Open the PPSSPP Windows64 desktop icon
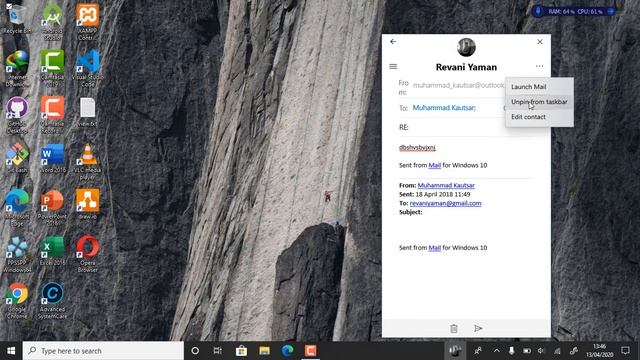This screenshot has width=640, height=360. (x=17, y=254)
